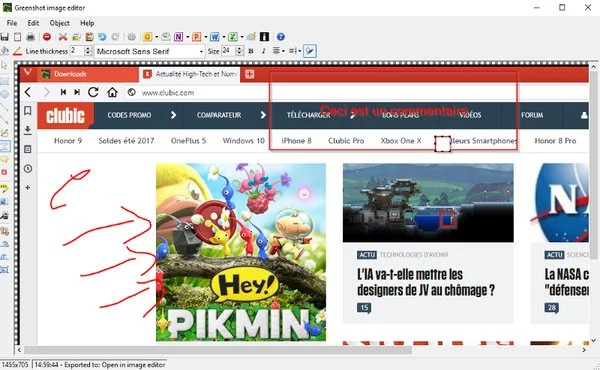This screenshot has width=600, height=370.
Task: Open the Microsoft Sans Serif font dropdown
Action: click(x=150, y=51)
